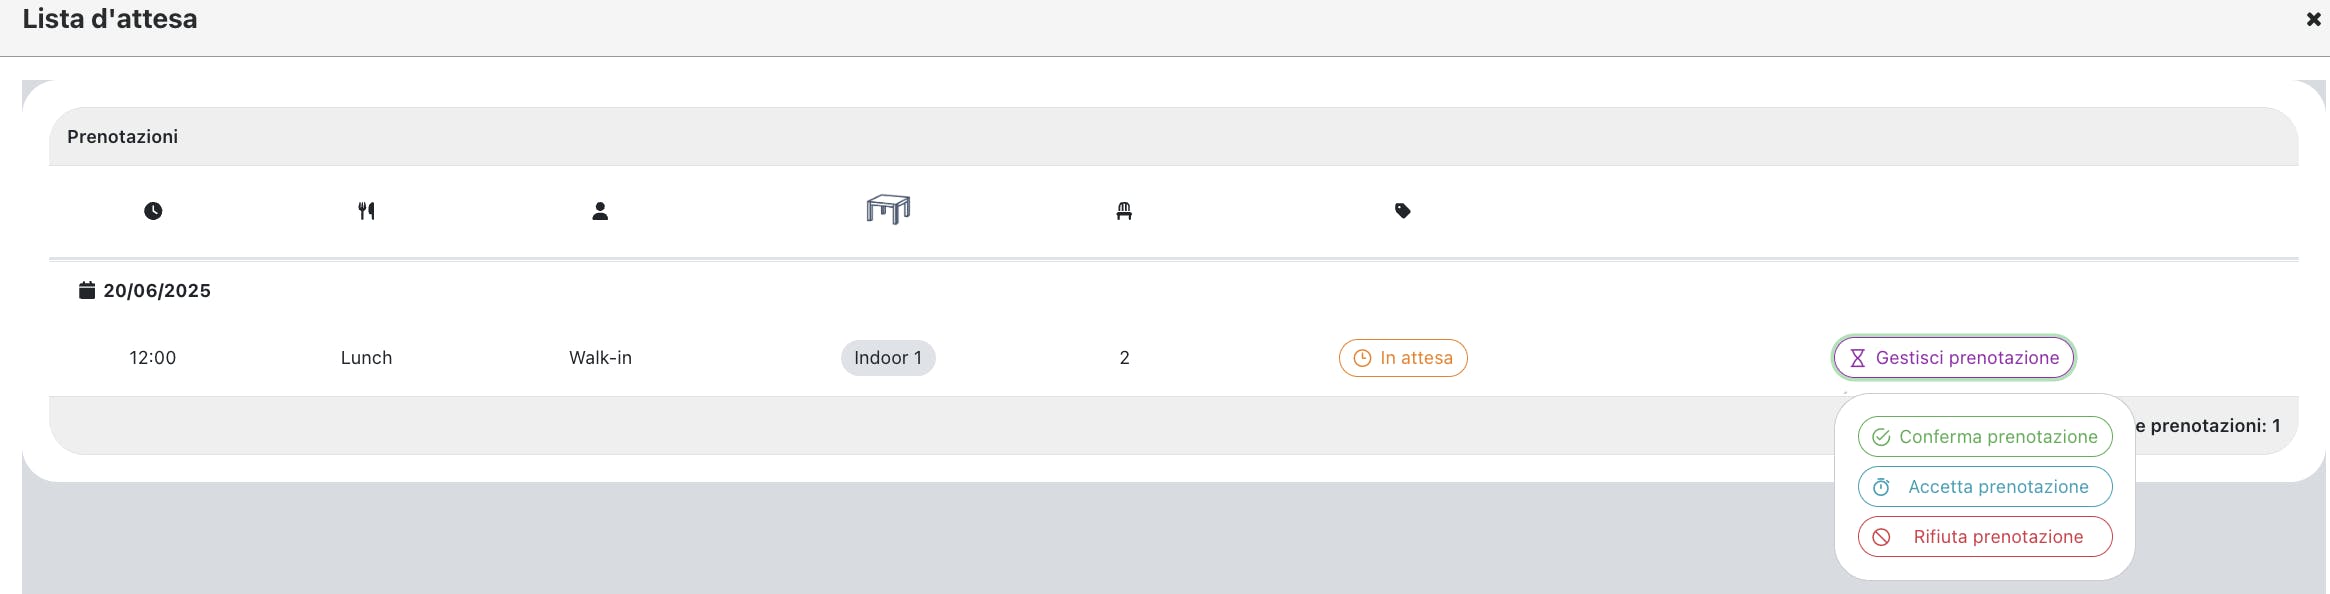Screen dimensions: 2330x594
Task: Click the clock time column icon
Action: pos(153,211)
